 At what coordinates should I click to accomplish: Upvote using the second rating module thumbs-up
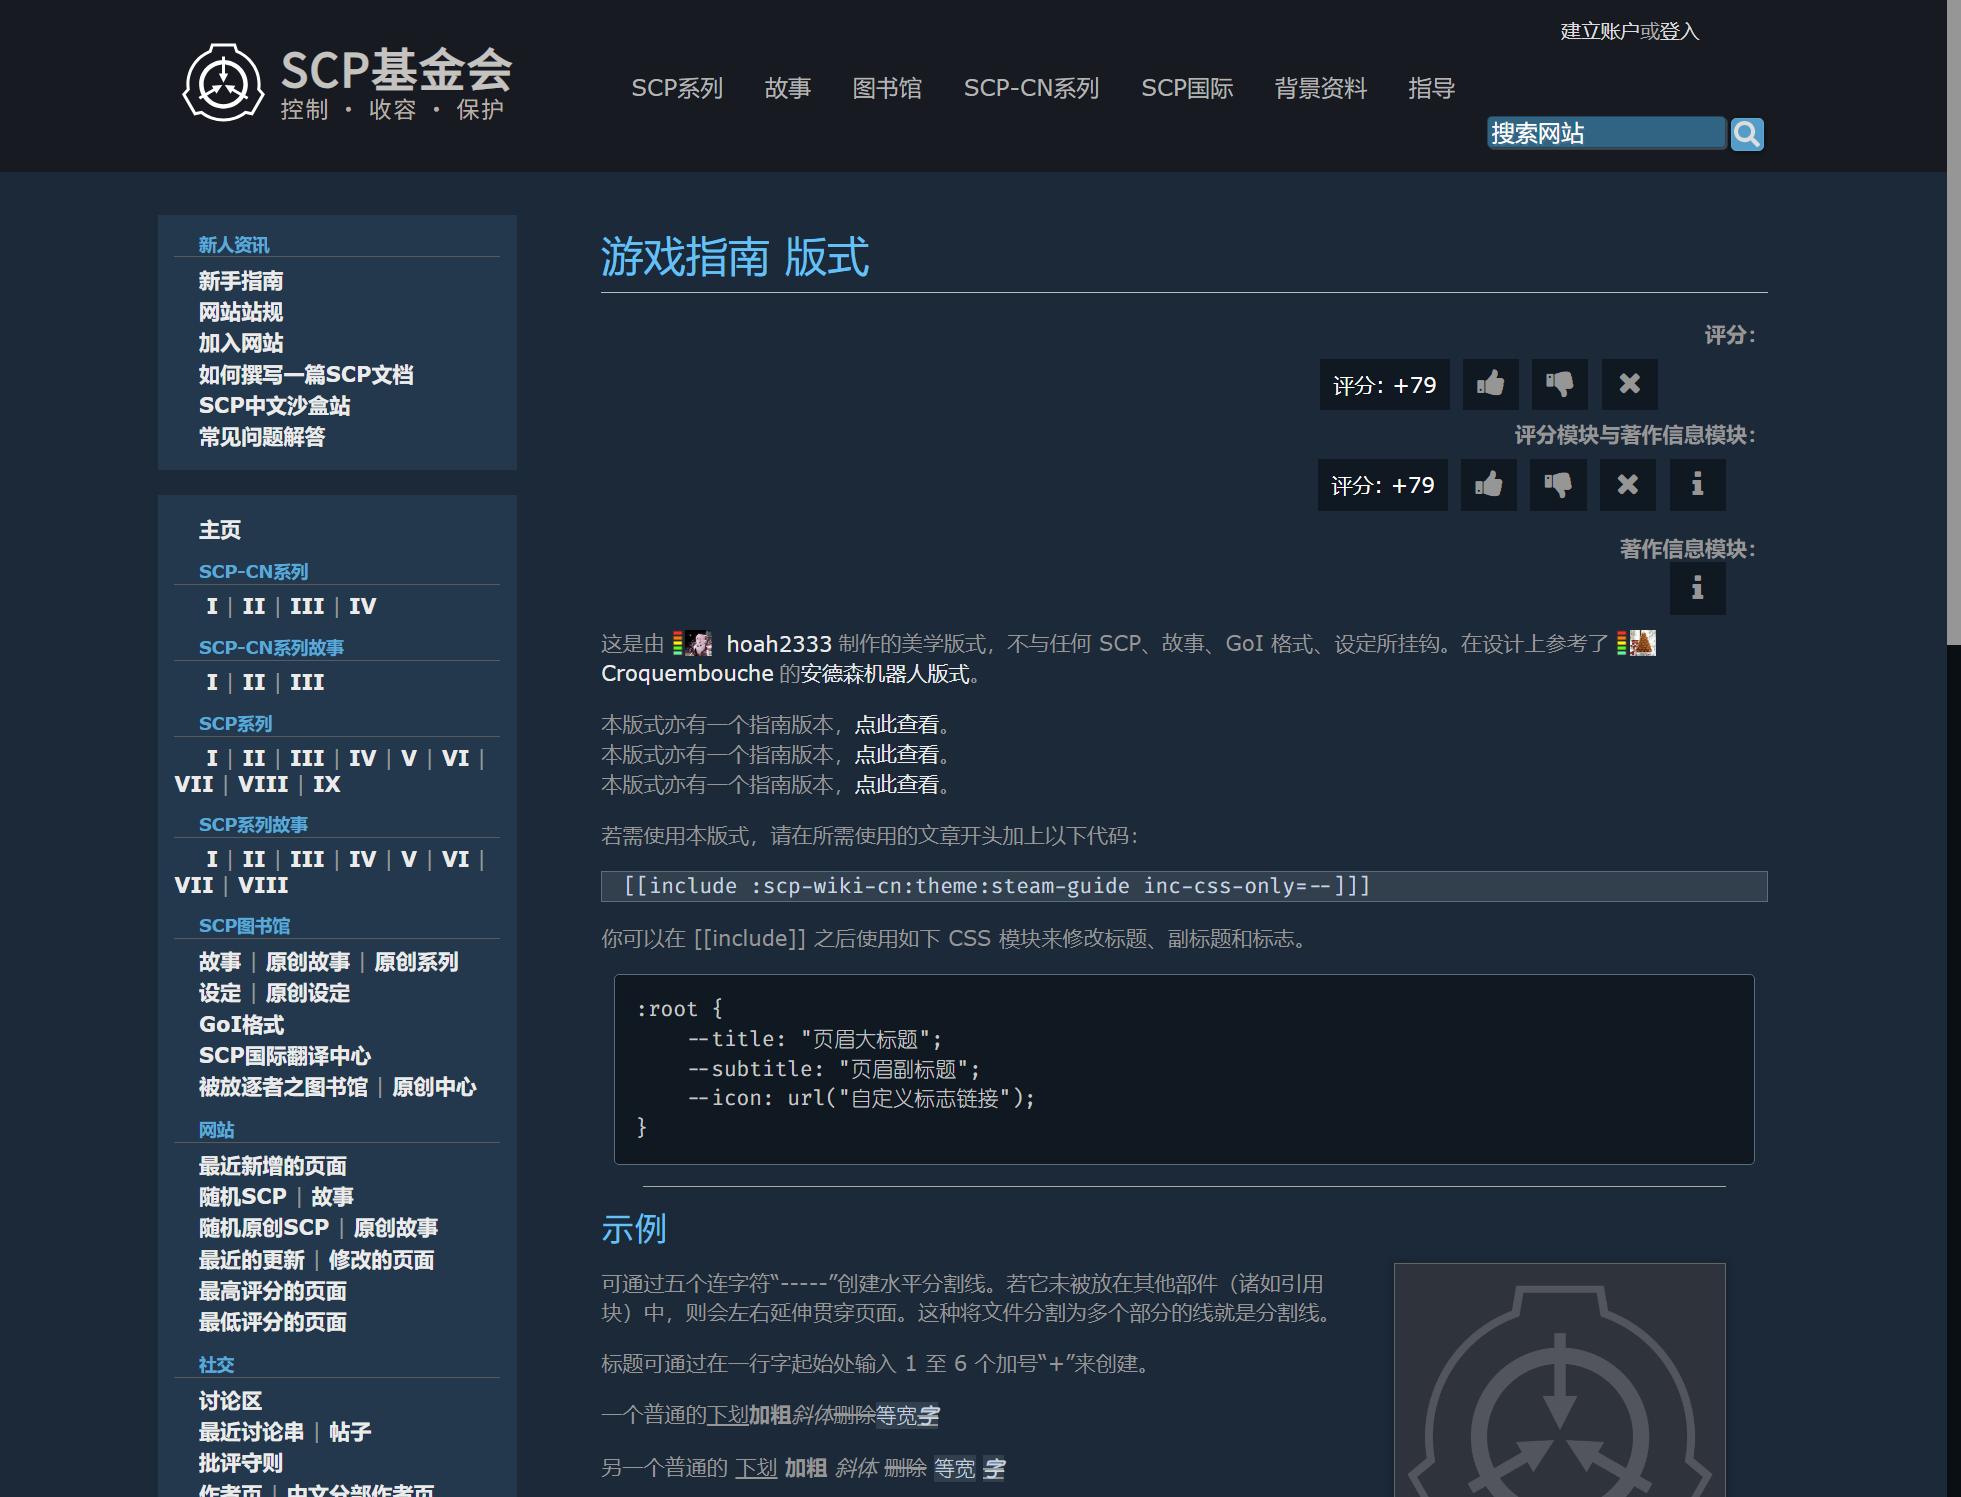[x=1488, y=485]
